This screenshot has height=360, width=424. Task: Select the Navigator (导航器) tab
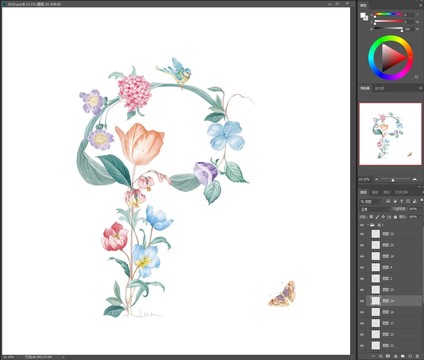coord(365,88)
